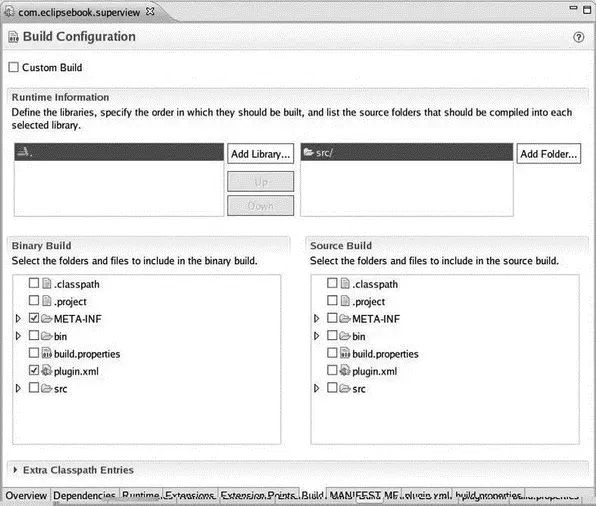This screenshot has height=506, width=596.
Task: Check build.properties in Source Build
Action: (x=332, y=352)
